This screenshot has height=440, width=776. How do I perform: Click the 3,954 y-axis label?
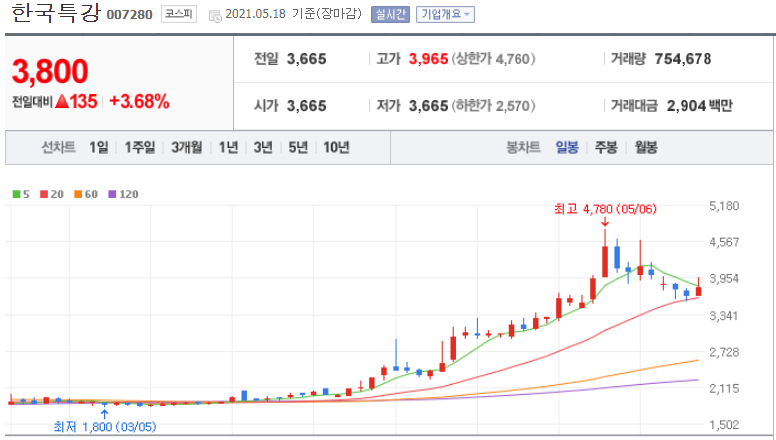724,278
